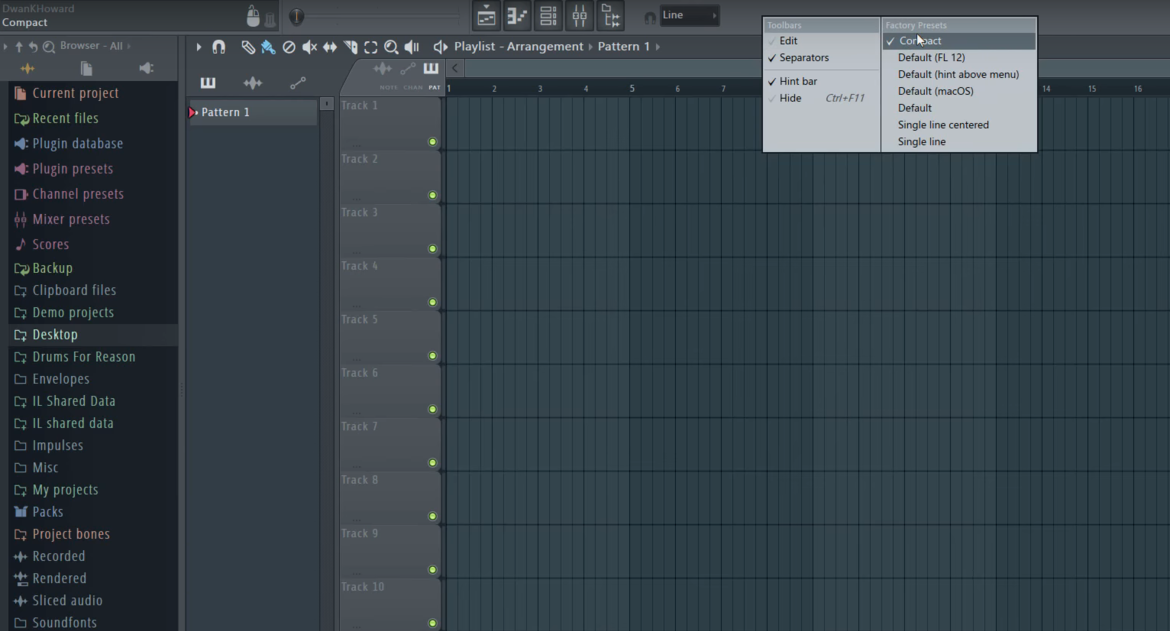Click back arrow on timeline header

(454, 68)
